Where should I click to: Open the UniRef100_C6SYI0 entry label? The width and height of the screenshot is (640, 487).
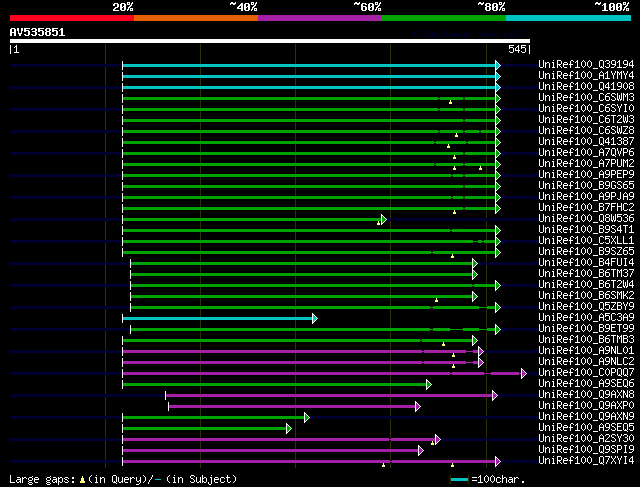coord(586,109)
